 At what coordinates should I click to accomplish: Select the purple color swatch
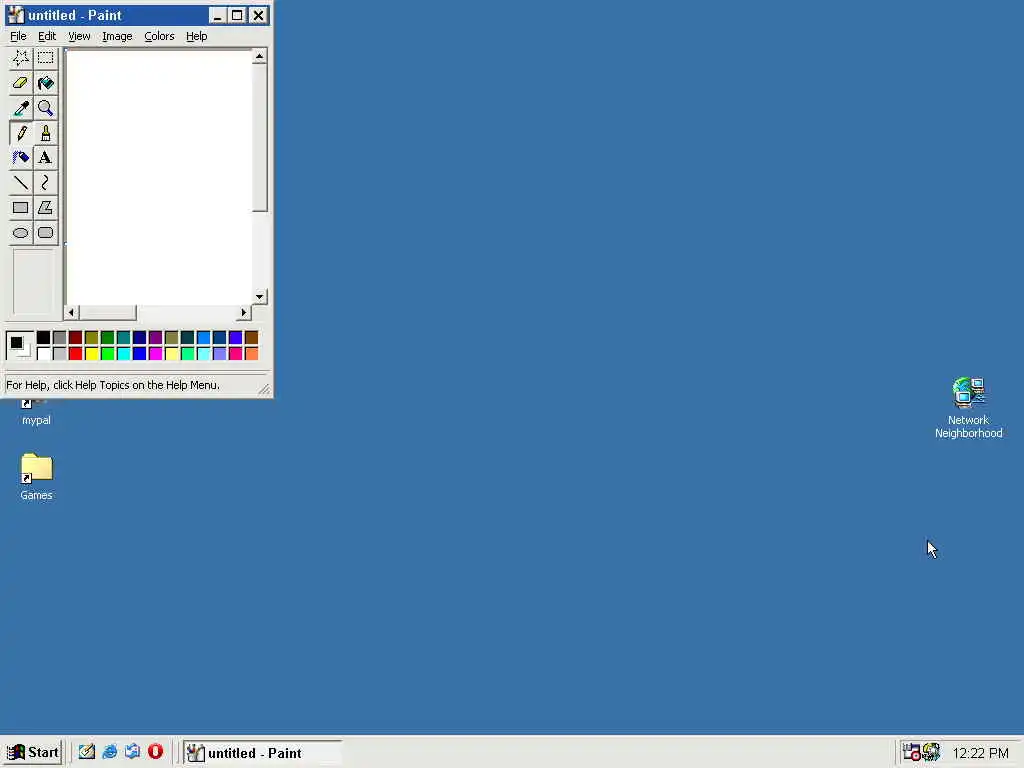[155, 338]
